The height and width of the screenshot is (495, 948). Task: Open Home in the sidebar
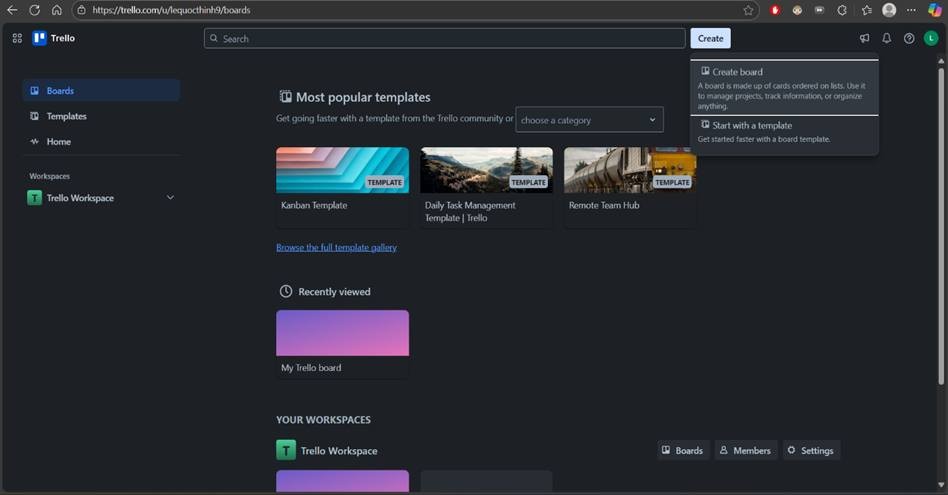58,142
